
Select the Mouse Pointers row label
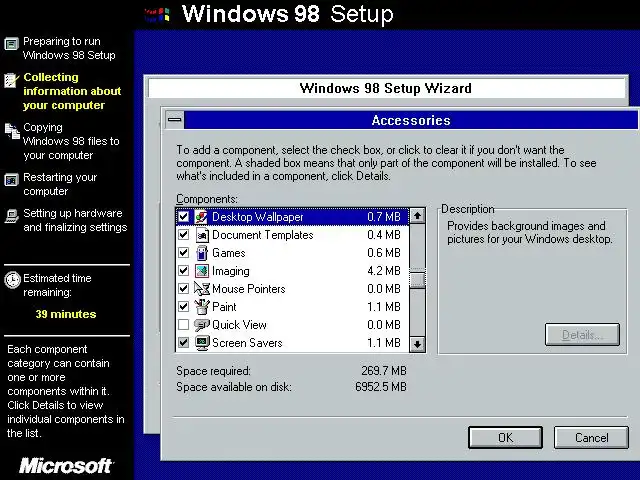coord(249,289)
